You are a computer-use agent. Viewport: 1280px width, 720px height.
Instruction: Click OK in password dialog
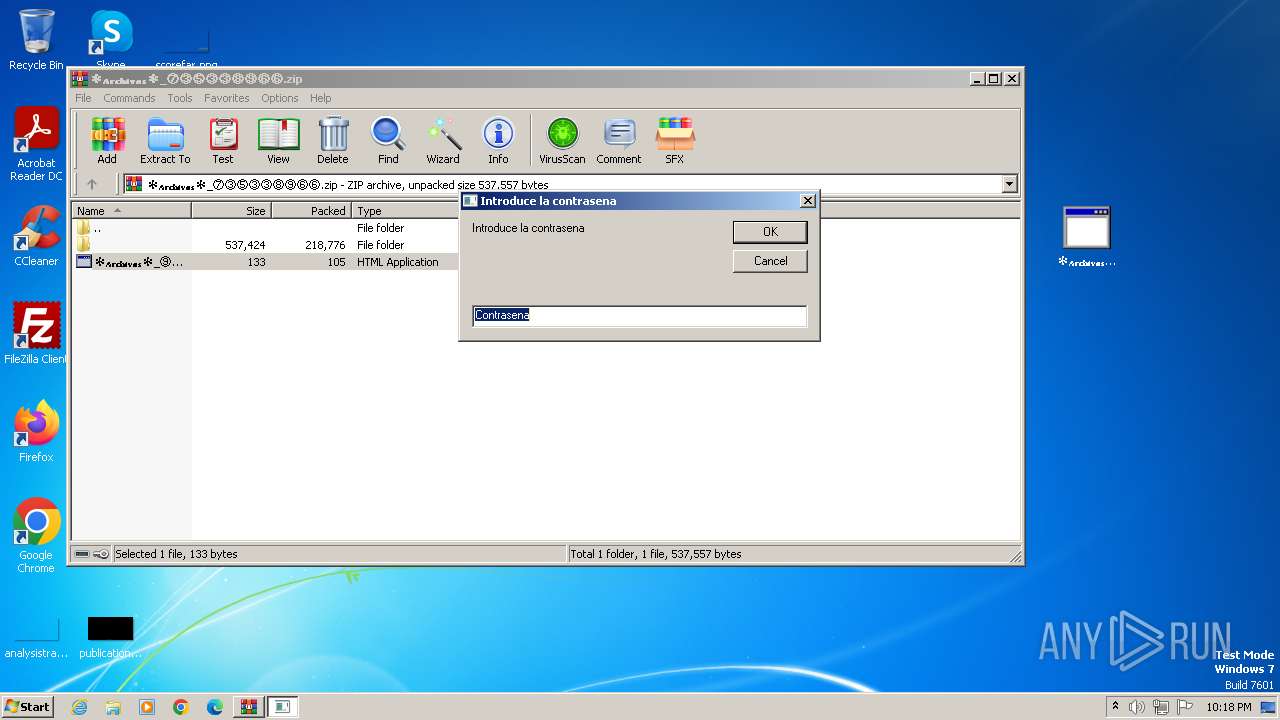(770, 232)
